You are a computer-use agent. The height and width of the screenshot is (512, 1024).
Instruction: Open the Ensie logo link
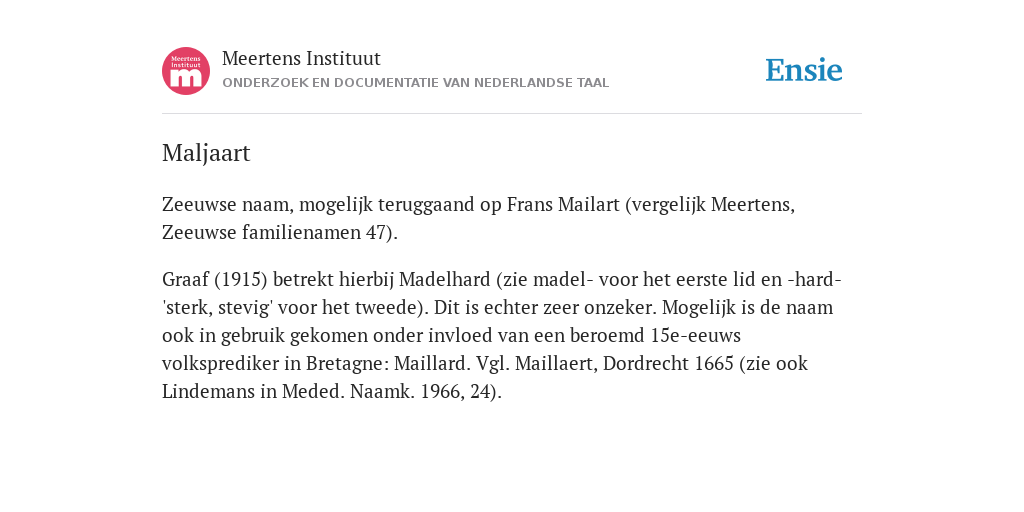(x=804, y=70)
